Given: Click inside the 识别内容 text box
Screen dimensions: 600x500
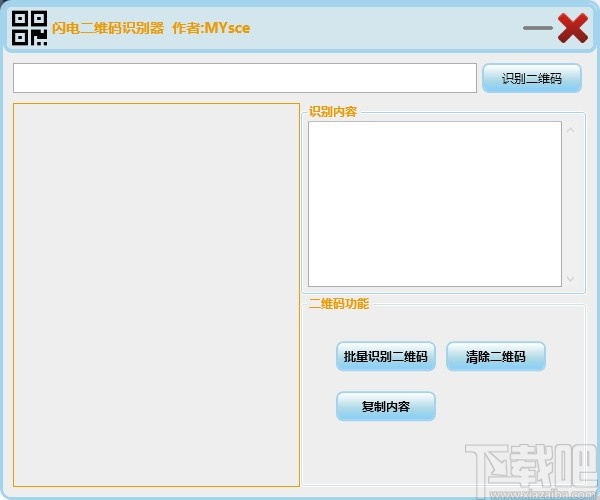Looking at the screenshot, I should click(x=435, y=204).
